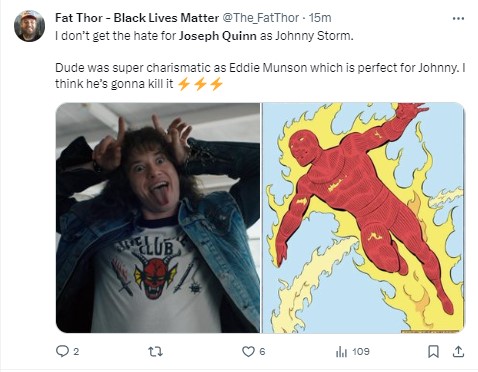This screenshot has width=478, height=372.
Task: Click the reply speech bubble icon
Action: point(62,351)
